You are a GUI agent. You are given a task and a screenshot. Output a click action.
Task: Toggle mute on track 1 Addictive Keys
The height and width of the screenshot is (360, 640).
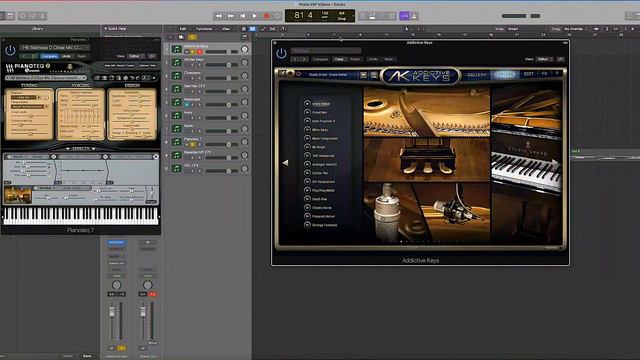187,52
